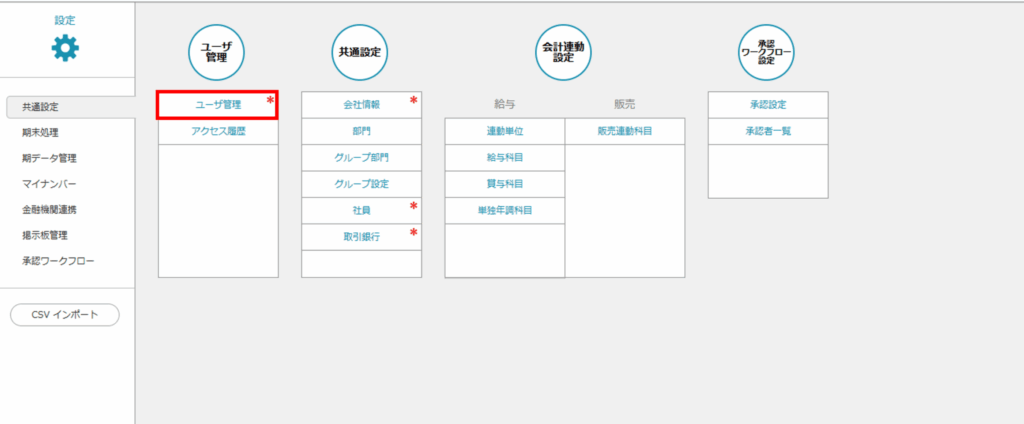The width and height of the screenshot is (1024, 424).
Task: Open 会社情報 settings
Action: point(361,105)
